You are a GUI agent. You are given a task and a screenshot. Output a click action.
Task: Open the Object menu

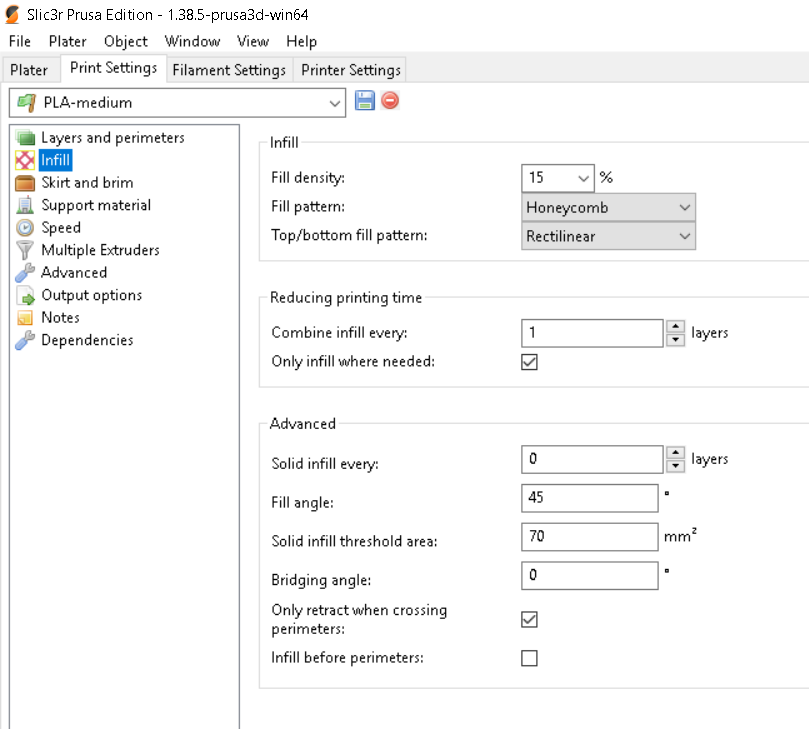(x=126, y=41)
